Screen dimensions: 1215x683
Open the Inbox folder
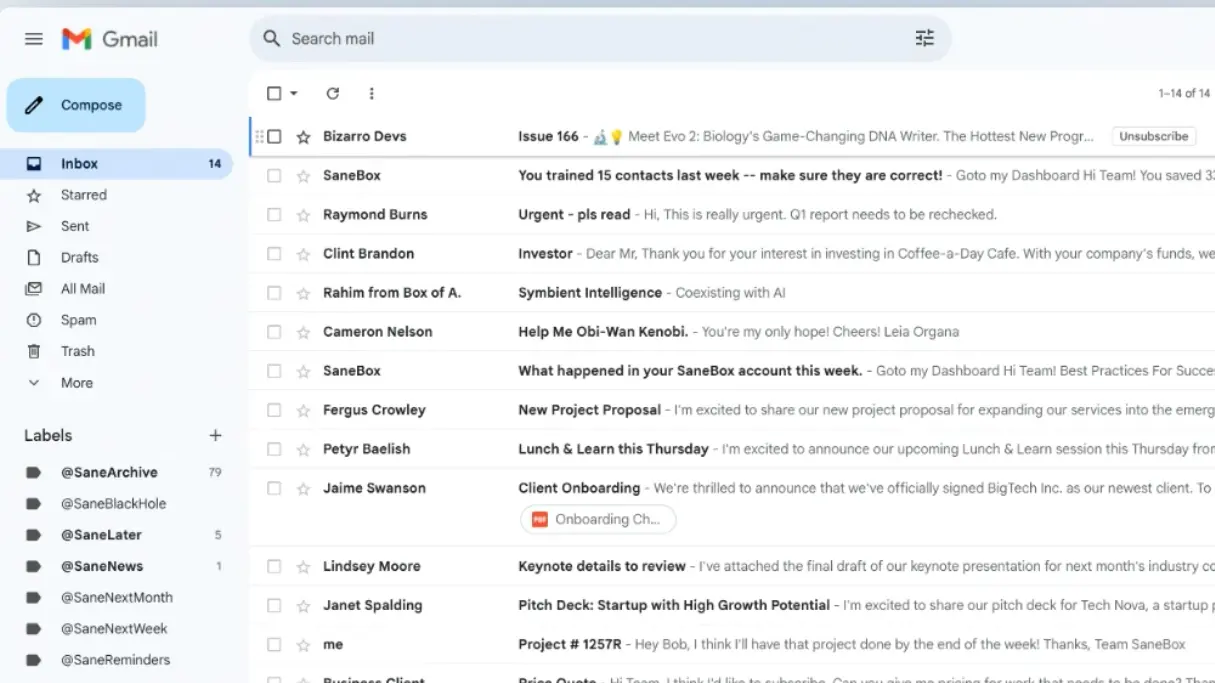point(116,164)
